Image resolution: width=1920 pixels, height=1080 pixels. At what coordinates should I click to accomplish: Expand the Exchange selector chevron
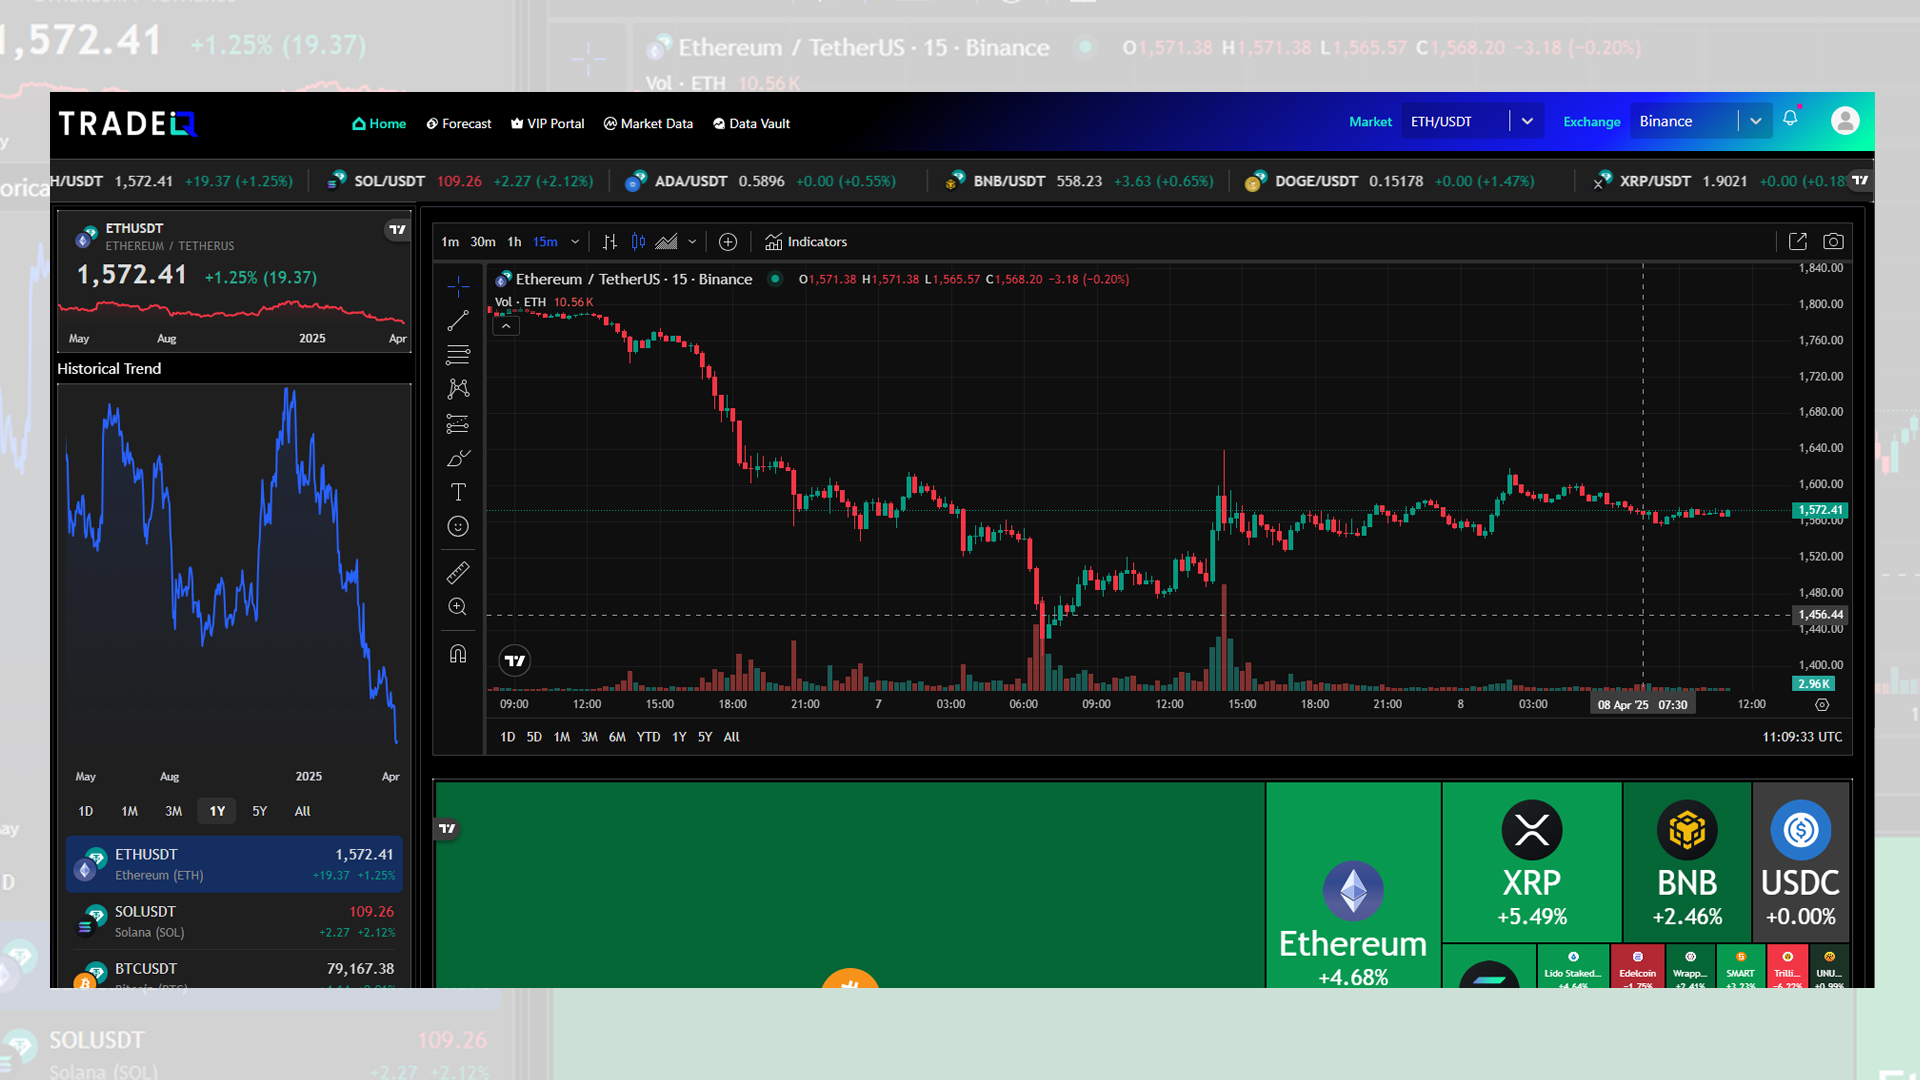(1755, 121)
